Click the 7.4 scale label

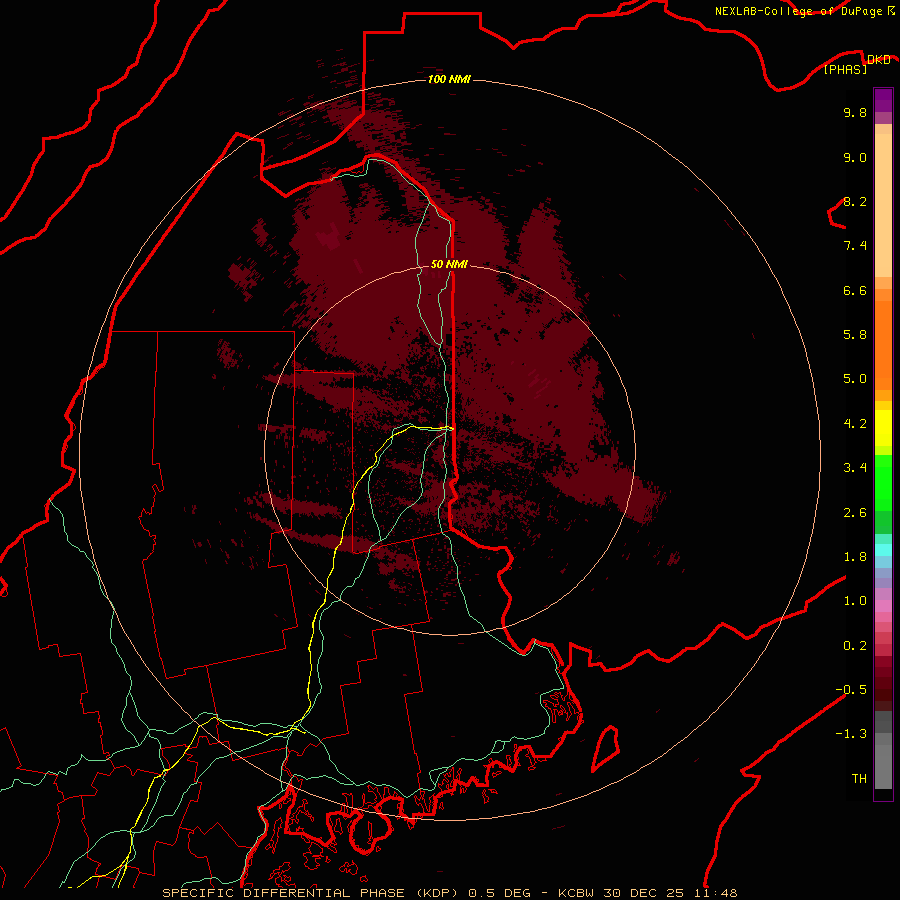[x=855, y=246]
